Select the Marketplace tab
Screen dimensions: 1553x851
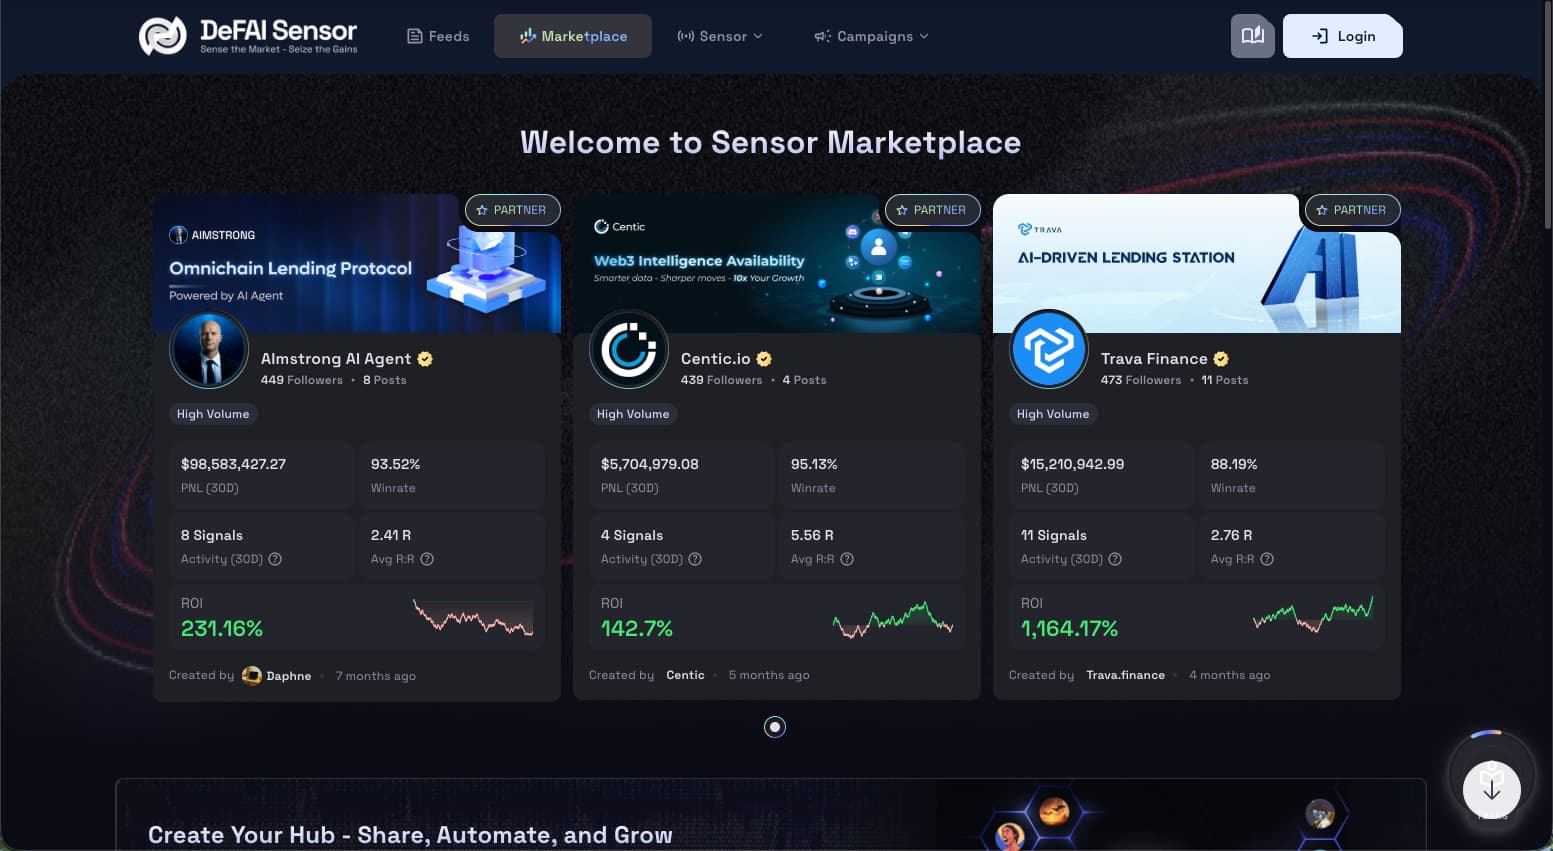pyautogui.click(x=573, y=36)
